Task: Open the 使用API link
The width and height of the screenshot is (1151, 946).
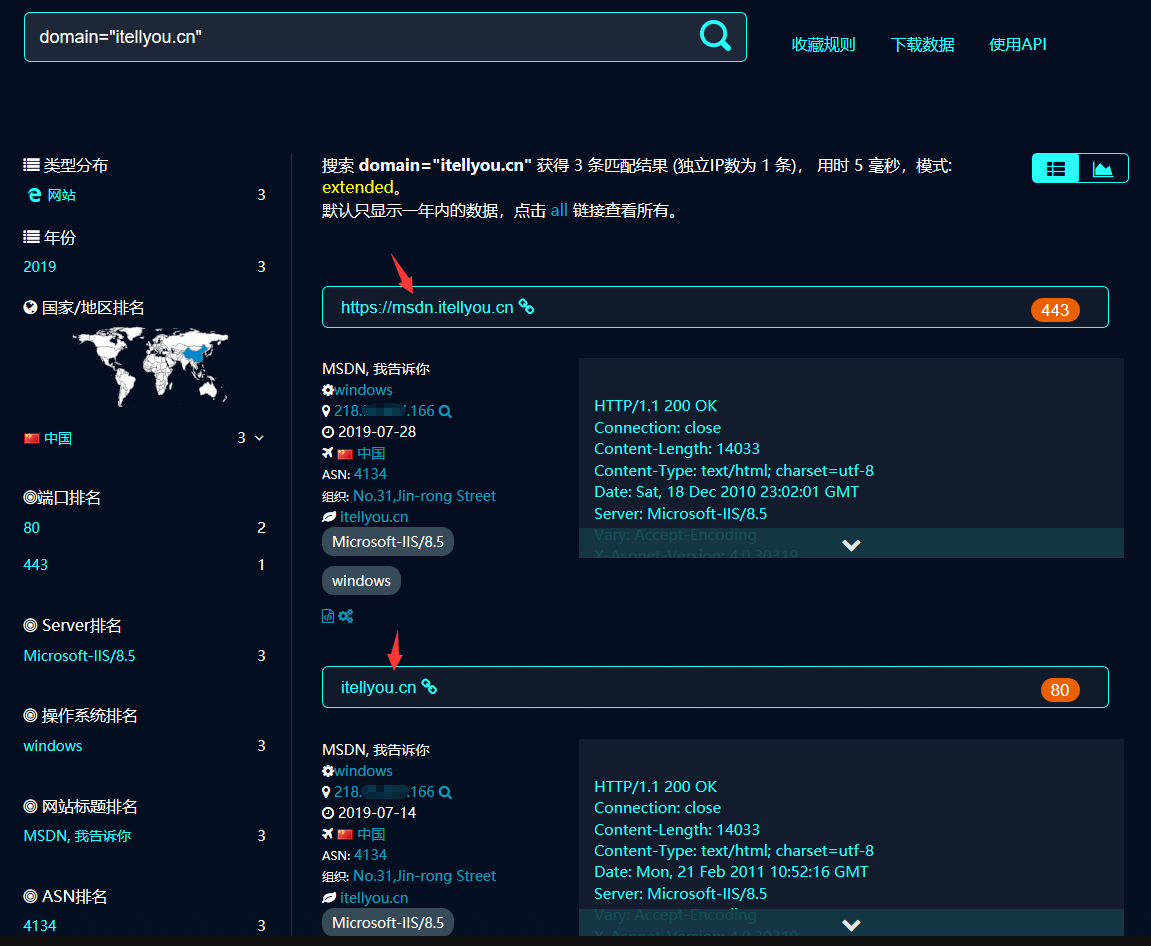Action: click(1017, 45)
